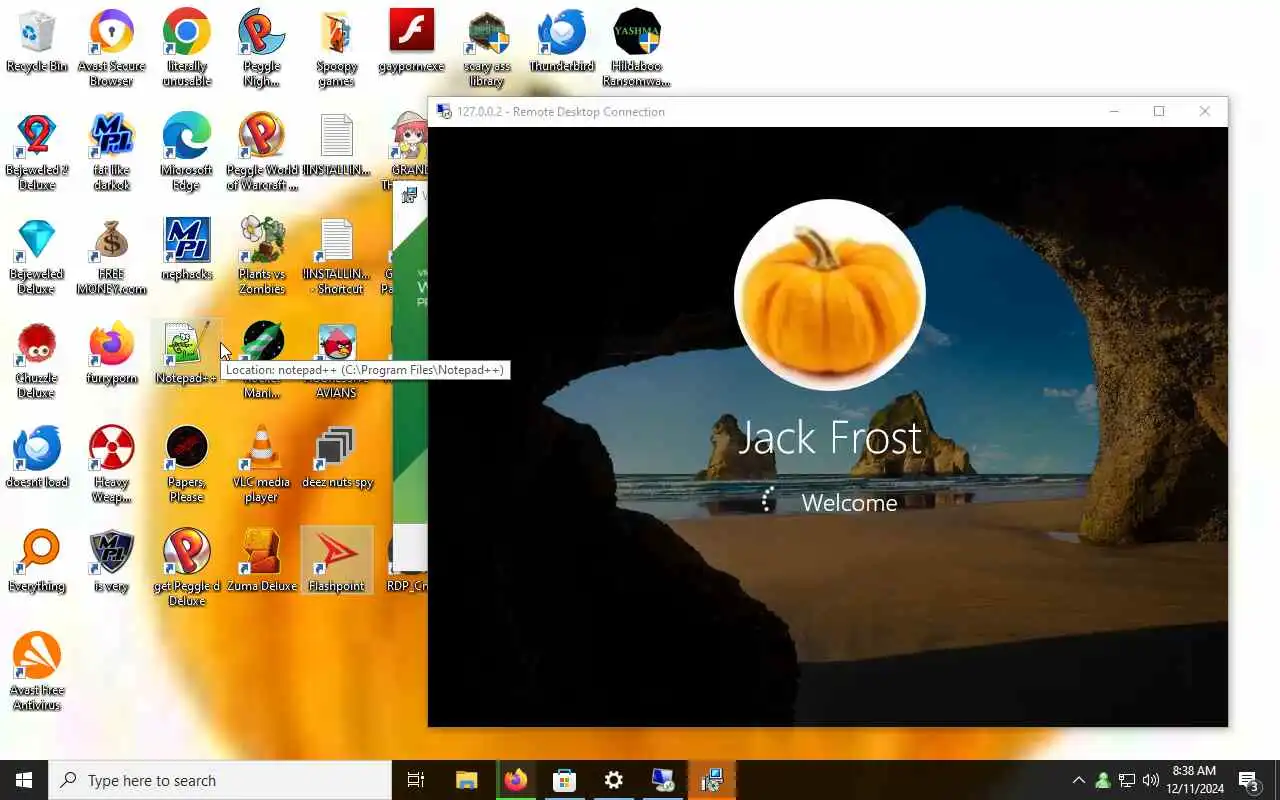Open Microsoft Store from the taskbar
Image resolution: width=1280 pixels, height=800 pixels.
click(x=564, y=780)
